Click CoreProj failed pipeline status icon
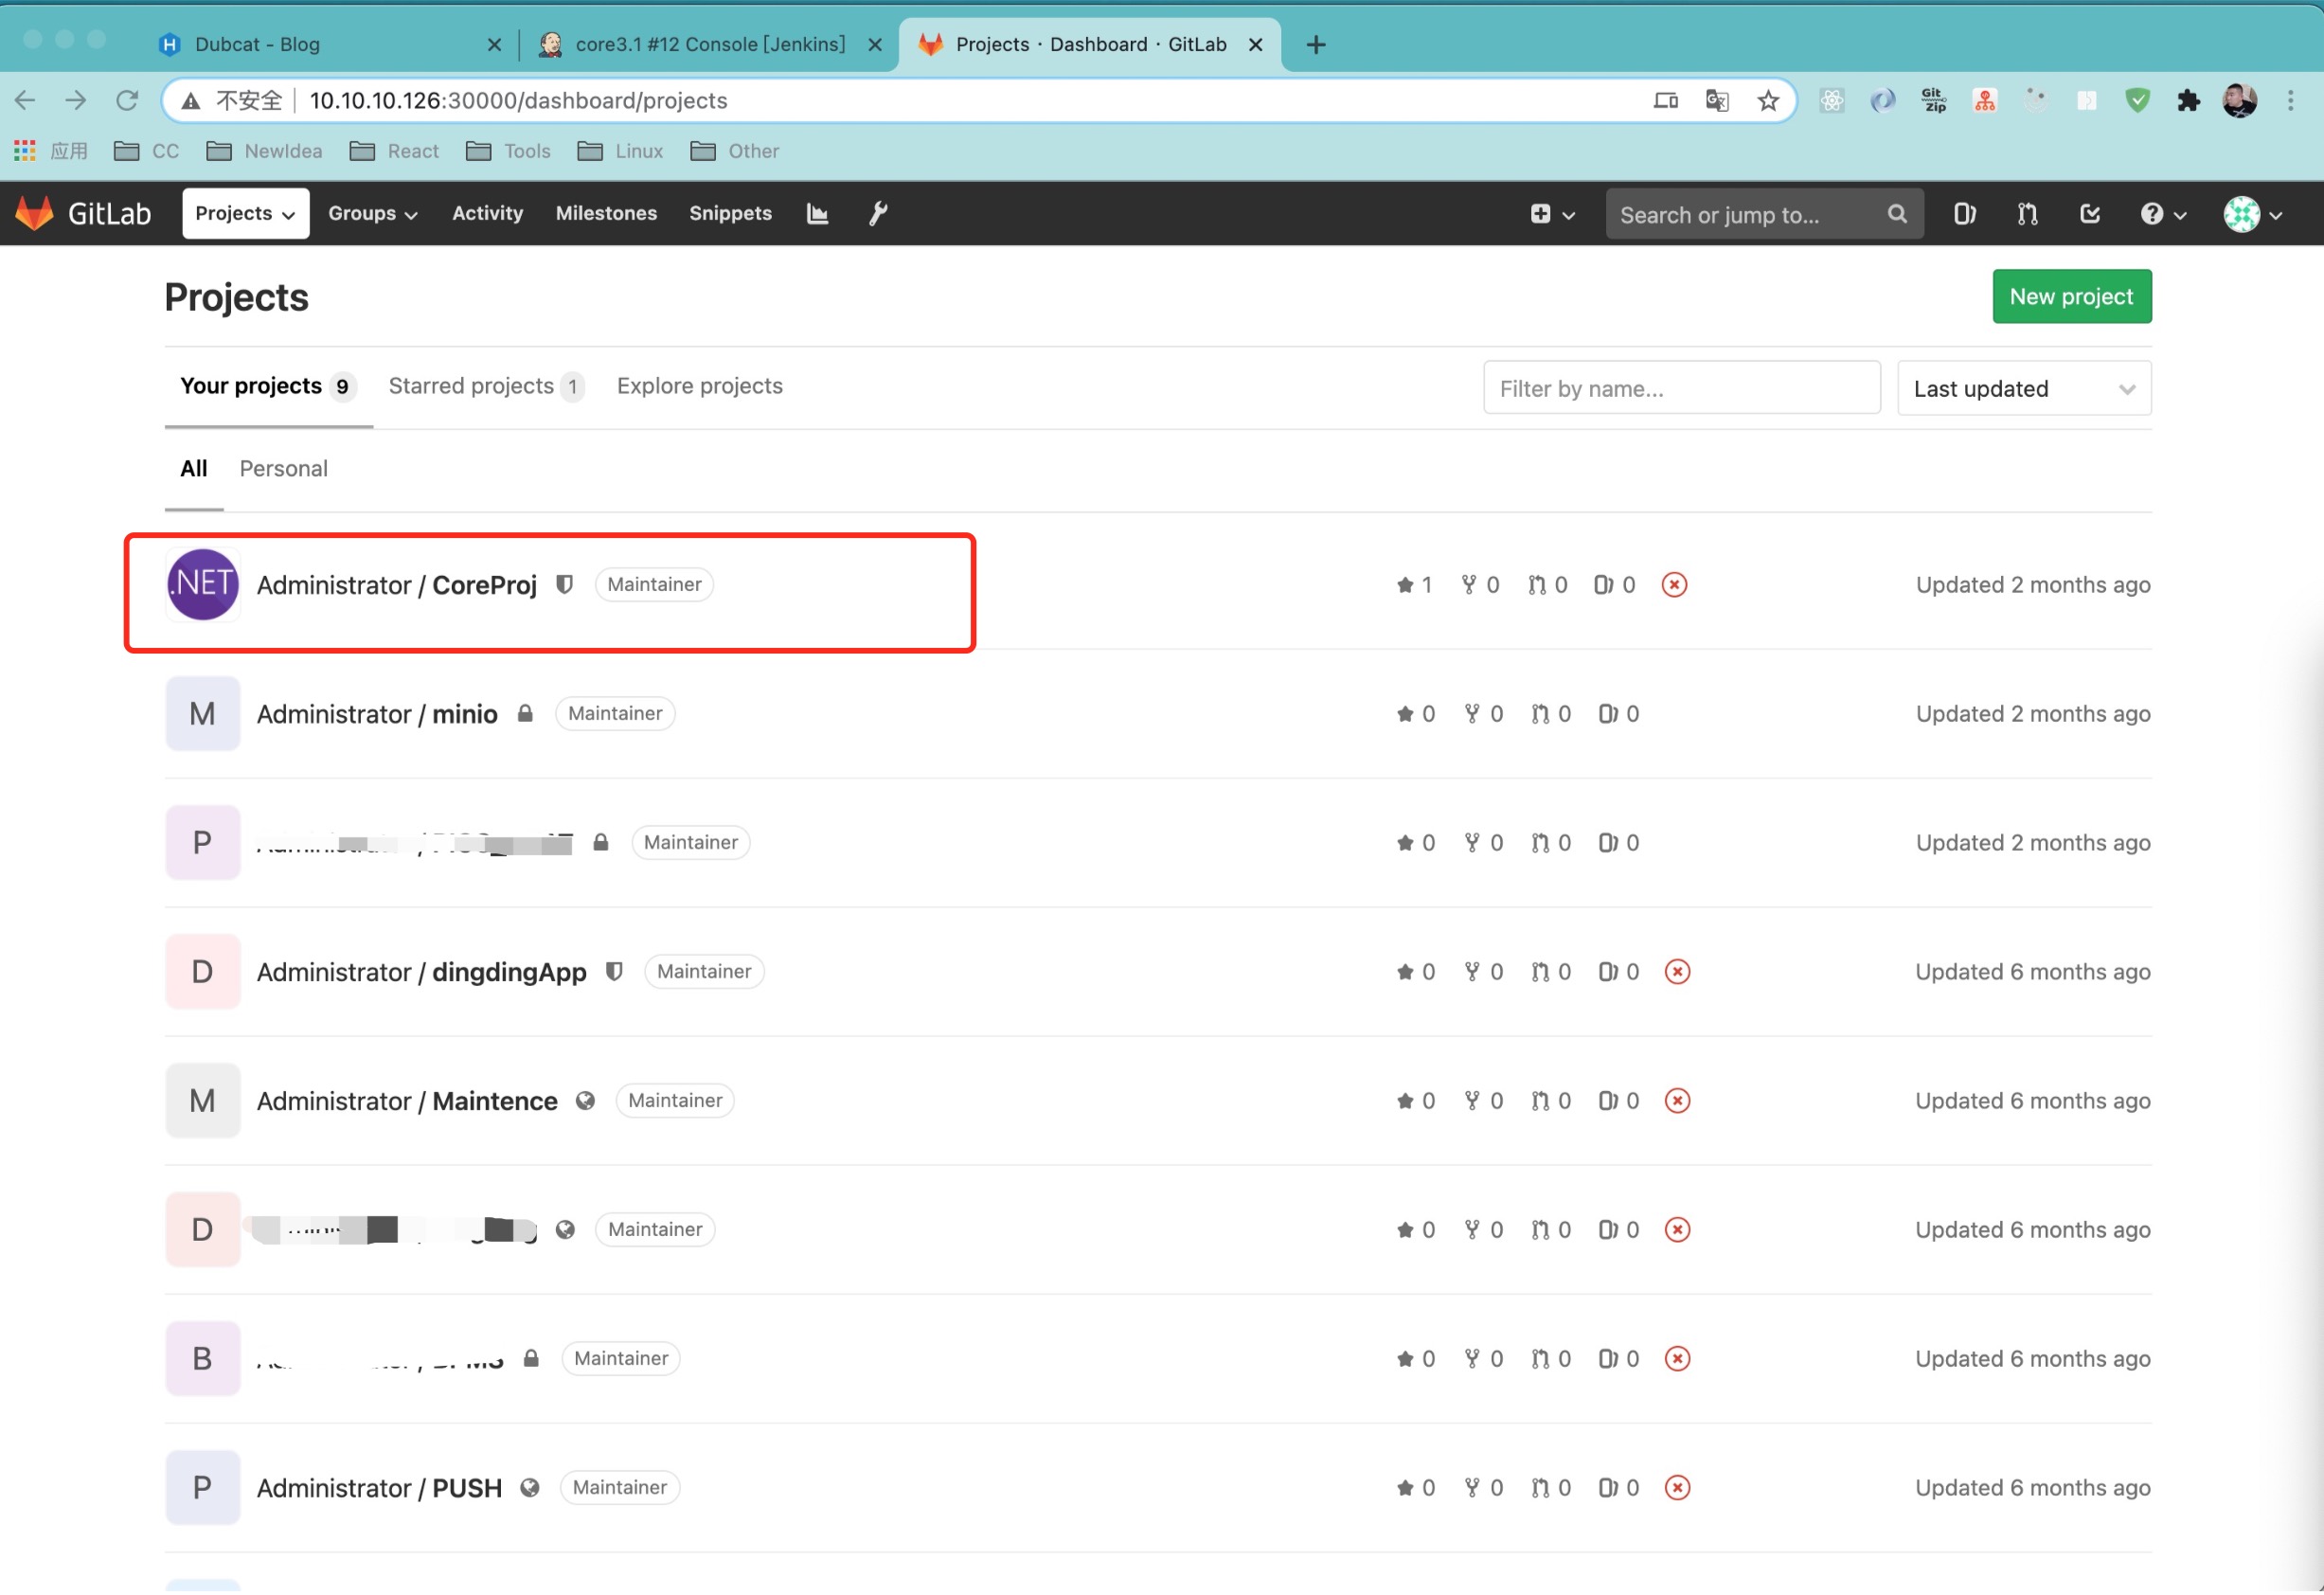 click(1673, 585)
